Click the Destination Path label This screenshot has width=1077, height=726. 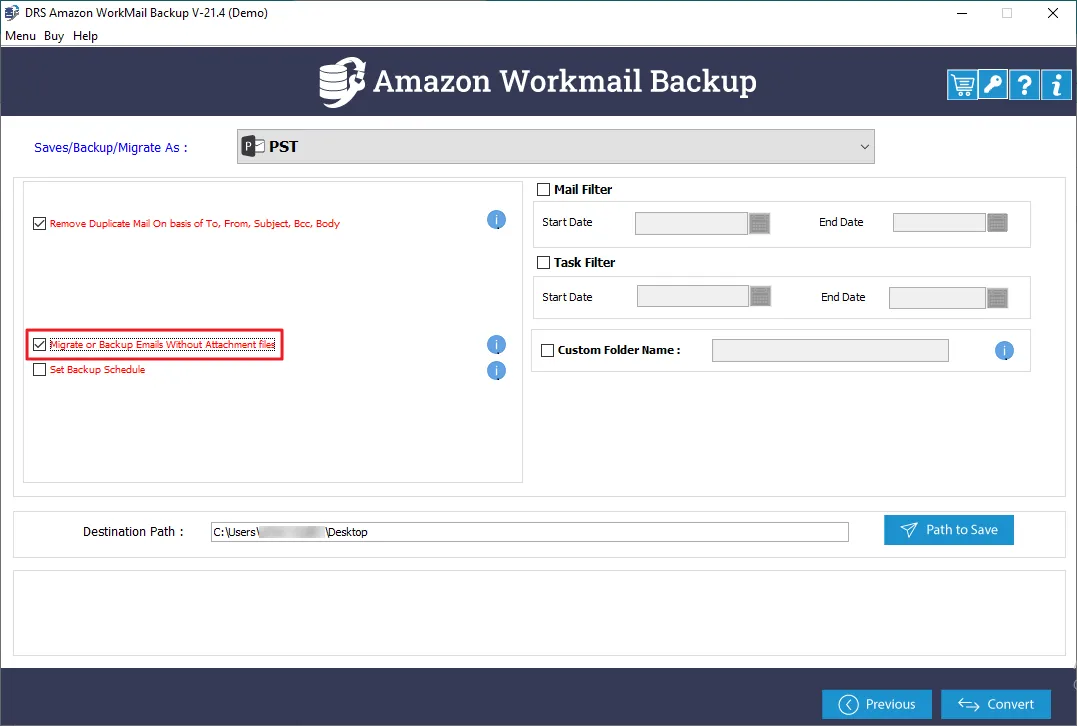133,532
